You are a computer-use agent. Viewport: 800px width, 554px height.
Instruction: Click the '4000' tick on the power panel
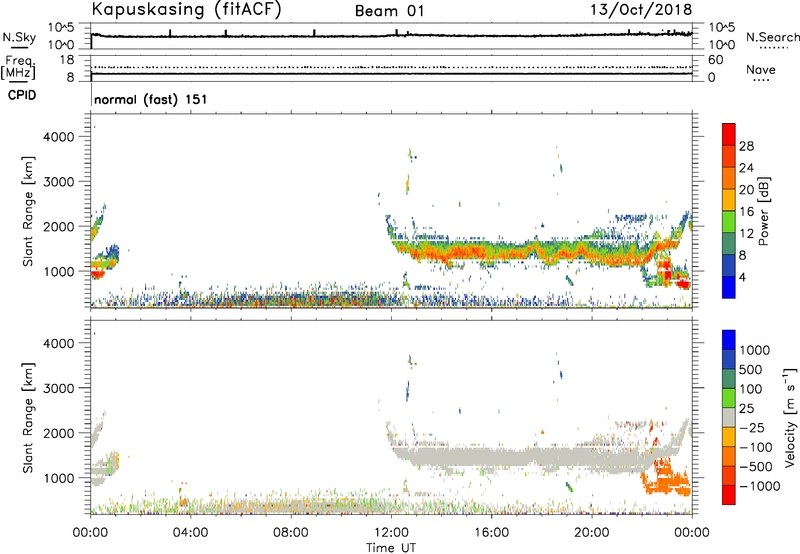click(x=59, y=137)
